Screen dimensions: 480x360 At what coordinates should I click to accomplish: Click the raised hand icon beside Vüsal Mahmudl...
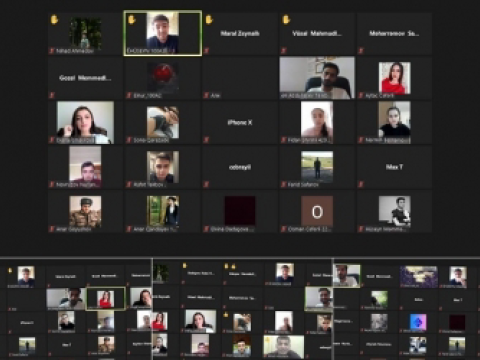point(286,20)
